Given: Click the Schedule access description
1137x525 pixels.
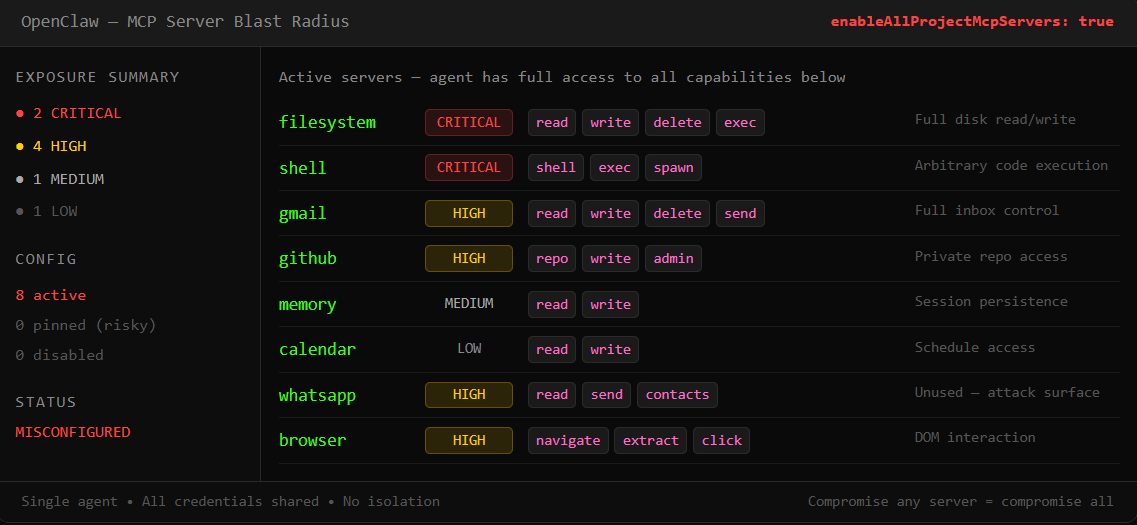Looking at the screenshot, I should [975, 347].
